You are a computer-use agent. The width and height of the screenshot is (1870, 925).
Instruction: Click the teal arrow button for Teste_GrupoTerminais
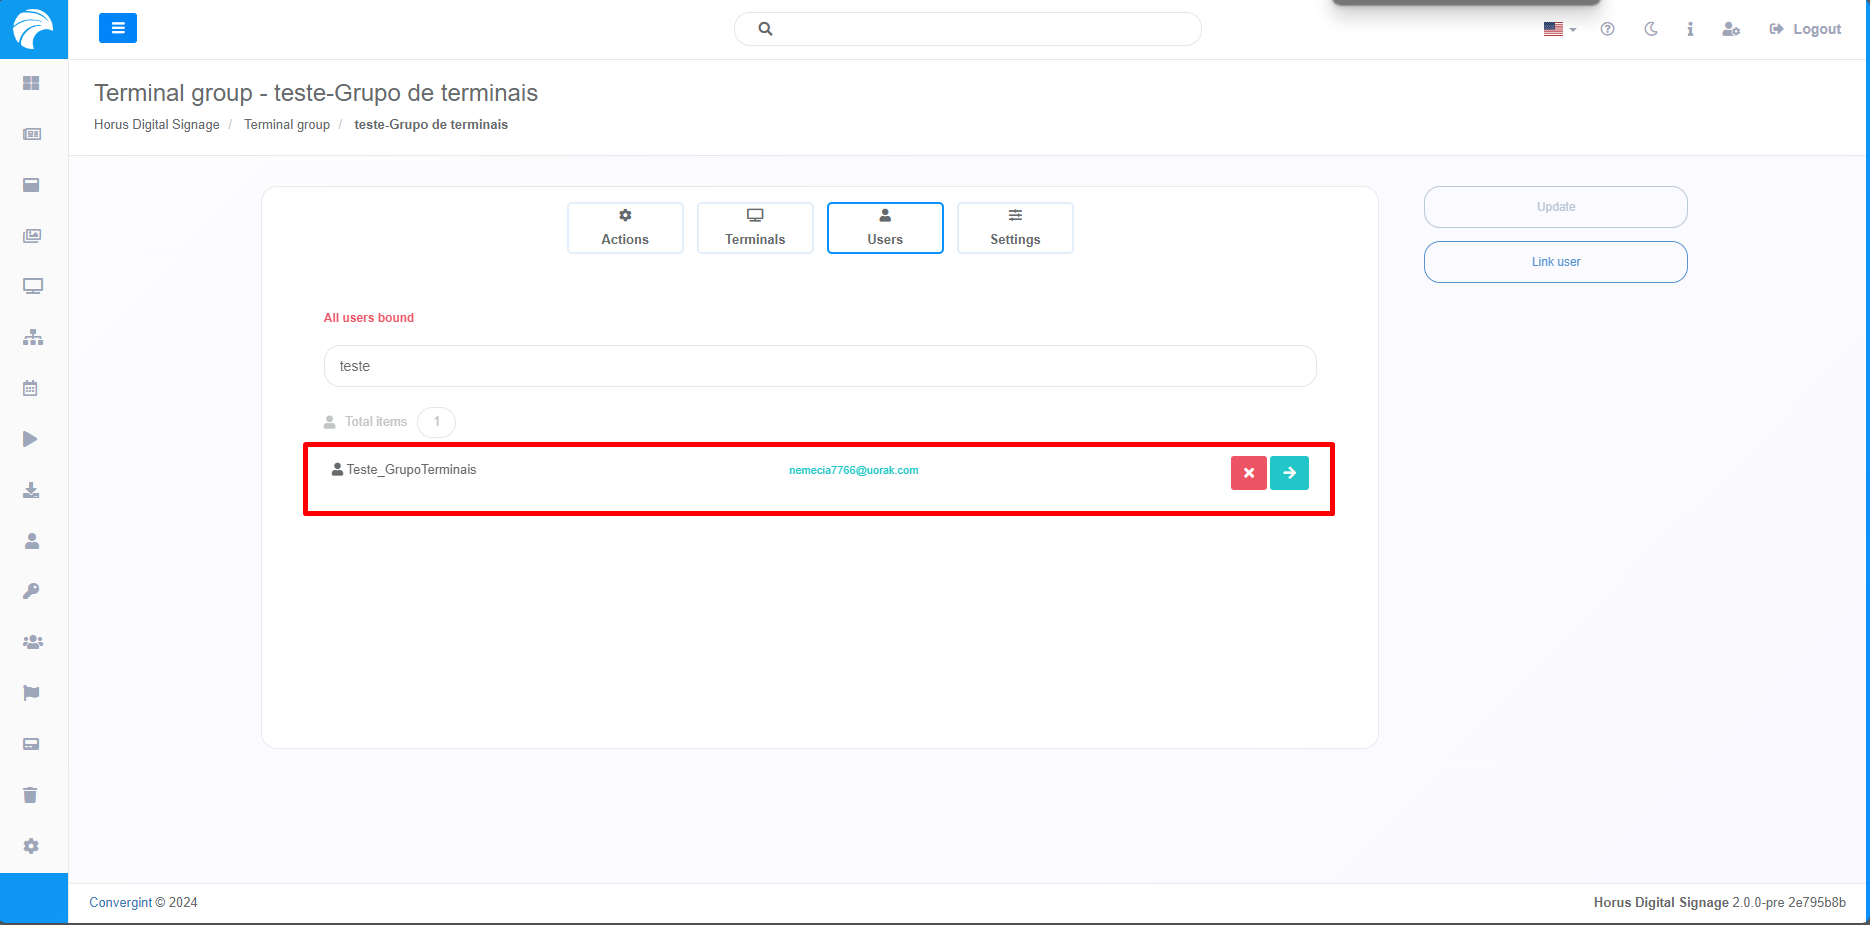(1289, 473)
